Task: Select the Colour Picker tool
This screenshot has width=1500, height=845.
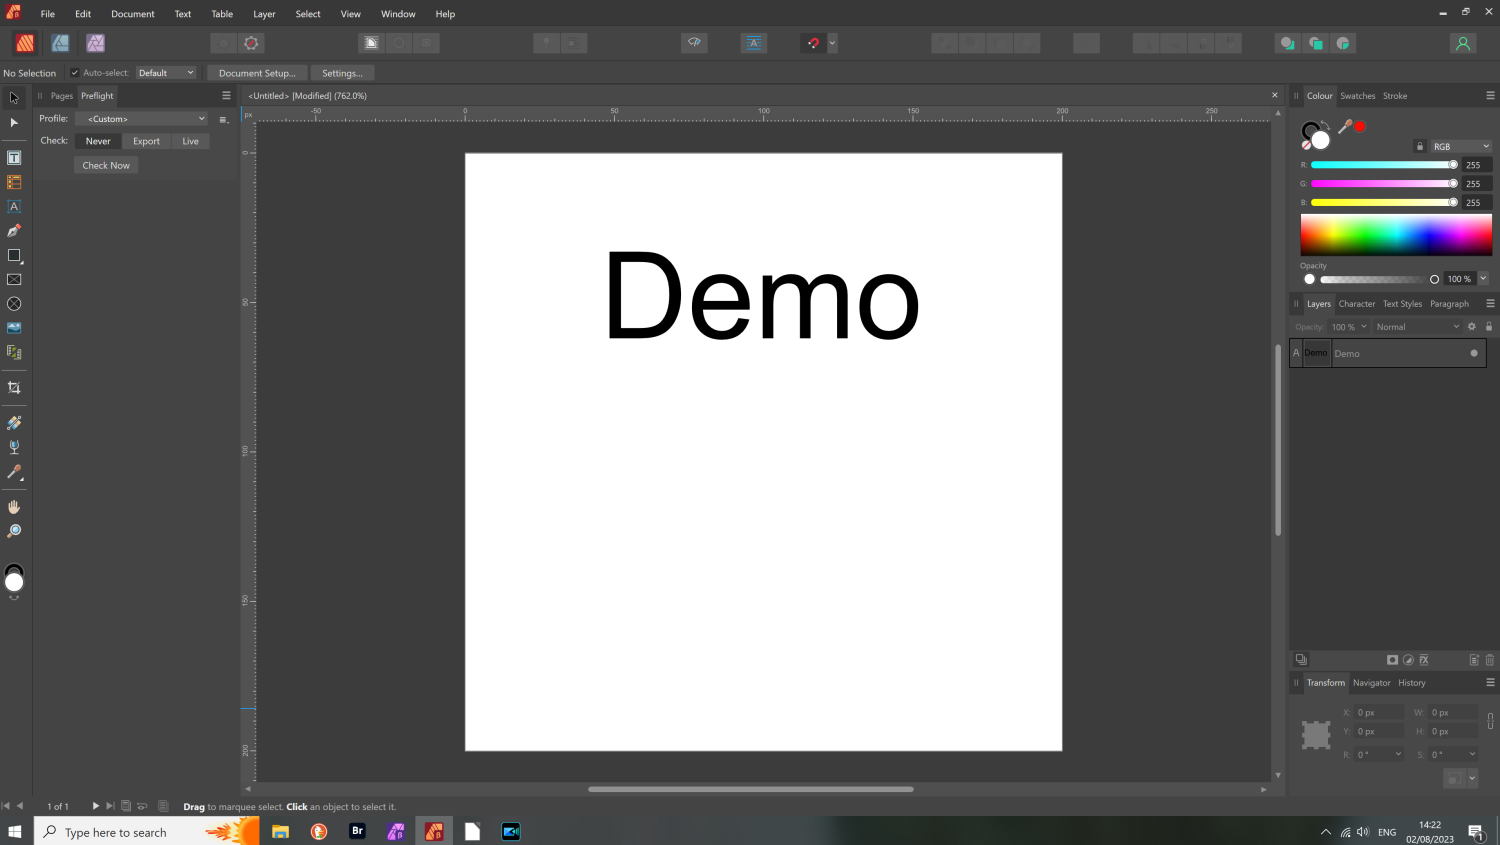Action: pos(14,472)
